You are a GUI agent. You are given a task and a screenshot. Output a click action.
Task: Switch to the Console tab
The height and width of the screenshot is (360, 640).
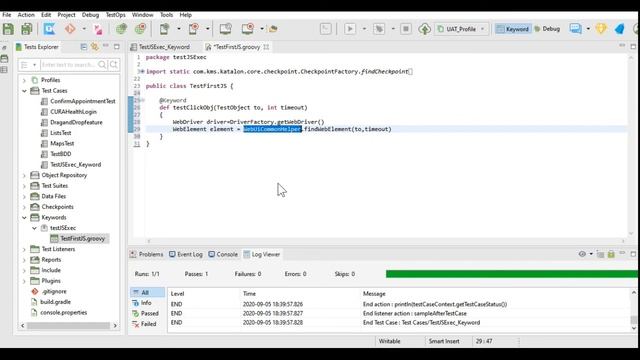pyautogui.click(x=223, y=254)
